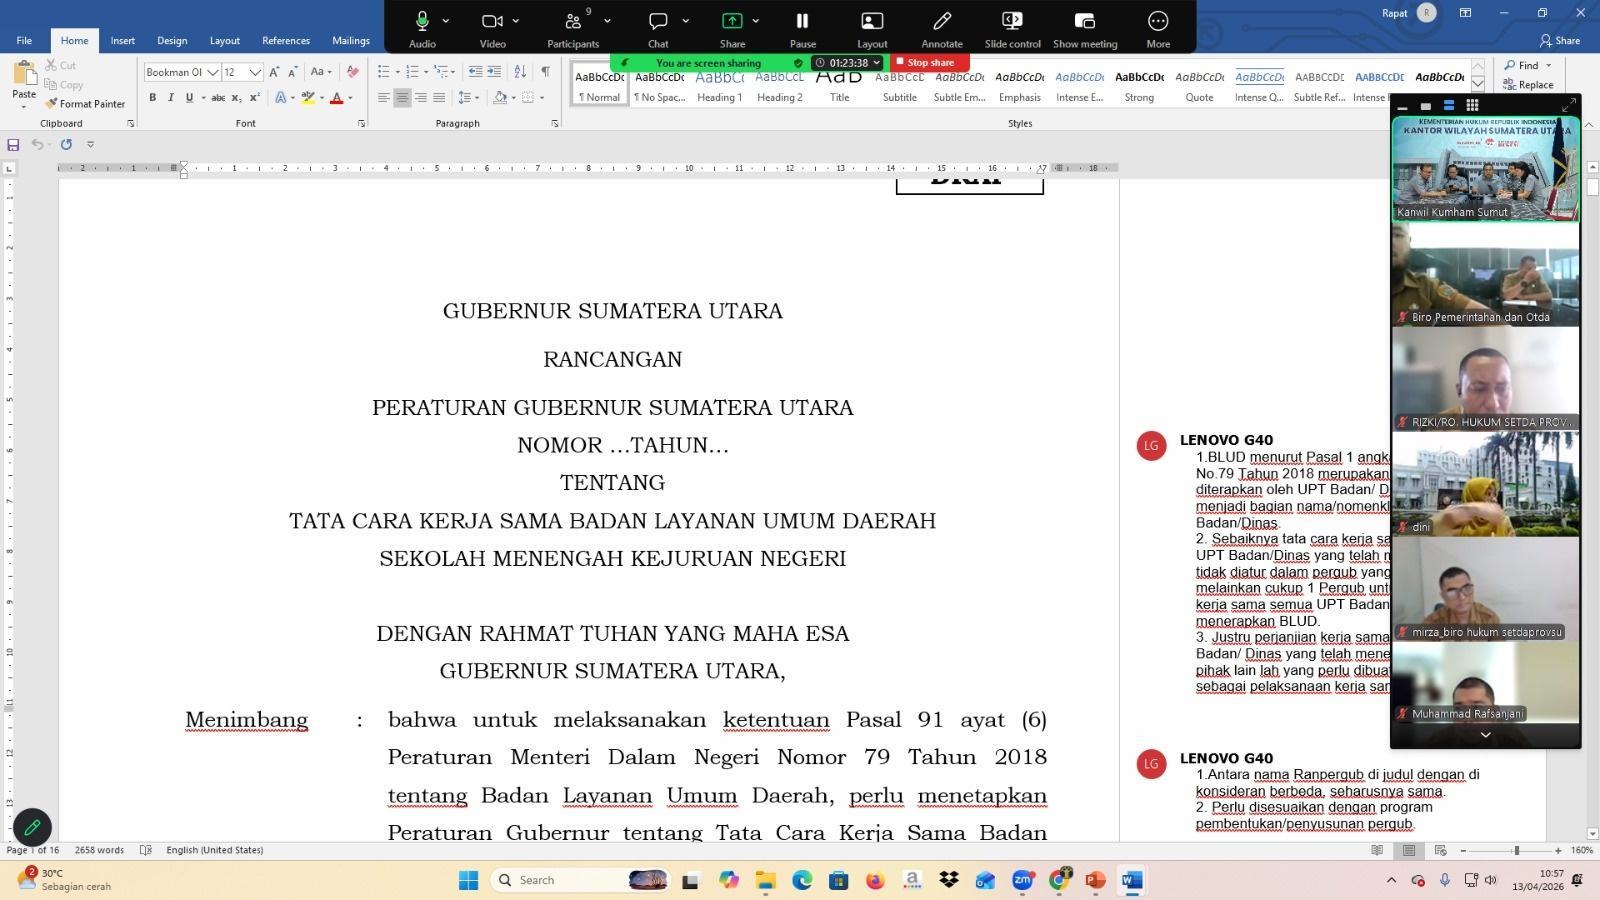
Task: Click the Sort icon in the Paragraph group
Action: click(520, 72)
